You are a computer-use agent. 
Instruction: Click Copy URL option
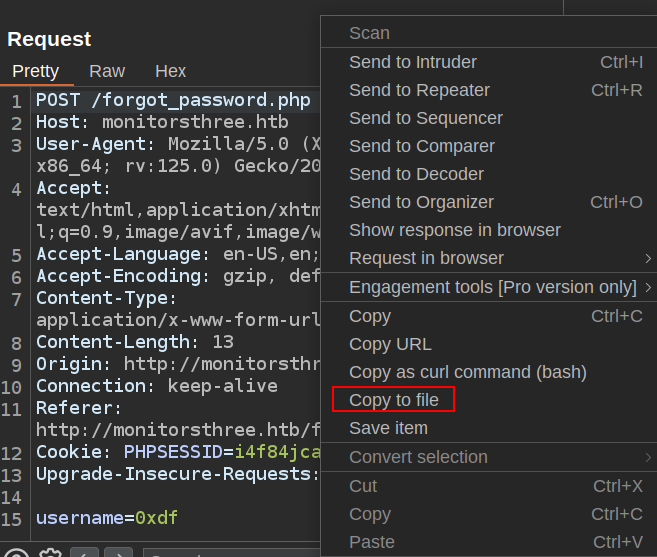click(x=390, y=344)
